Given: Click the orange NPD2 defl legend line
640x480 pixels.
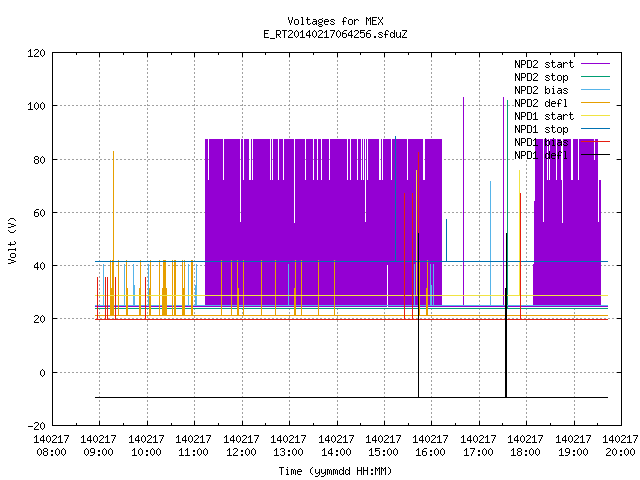Looking at the screenshot, I should coord(595,103).
